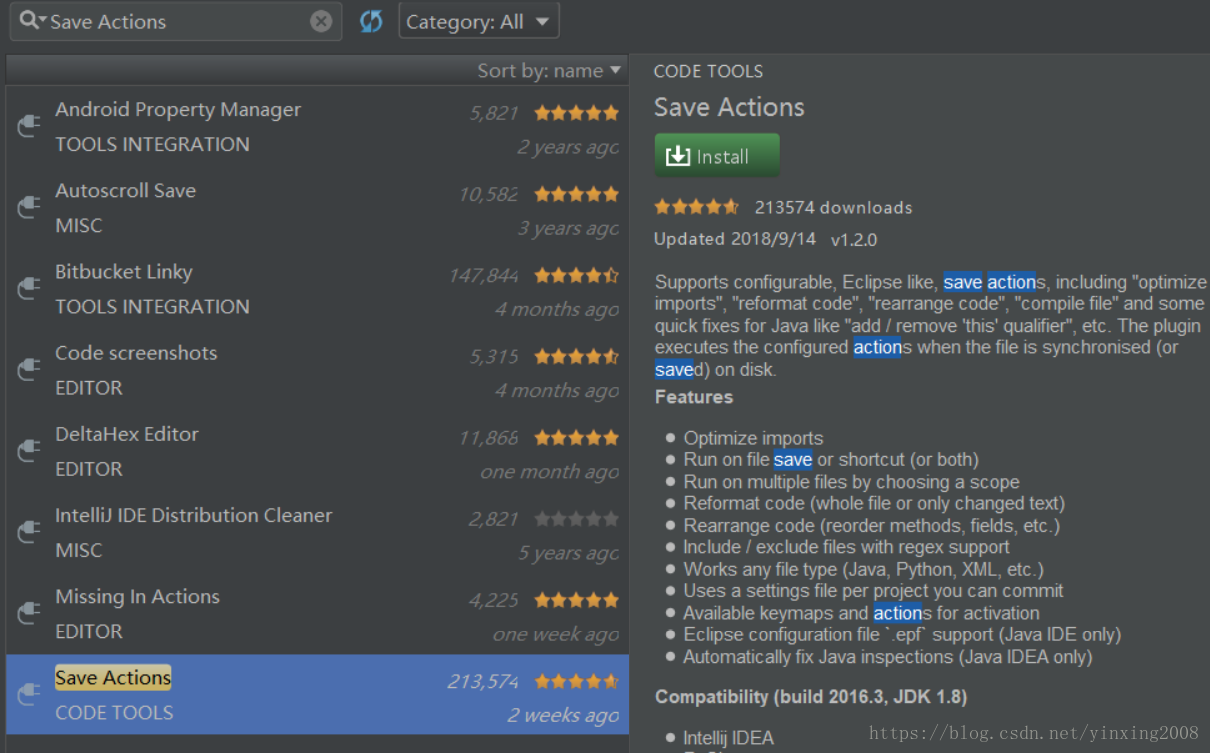Click the Updated 2018/9/14 v1.2.0 line

click(x=765, y=240)
